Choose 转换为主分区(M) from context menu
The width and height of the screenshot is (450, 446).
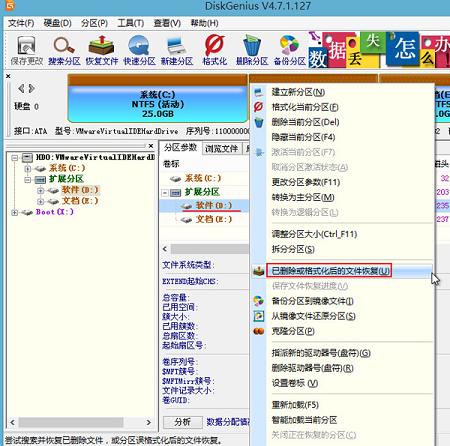tap(343, 197)
